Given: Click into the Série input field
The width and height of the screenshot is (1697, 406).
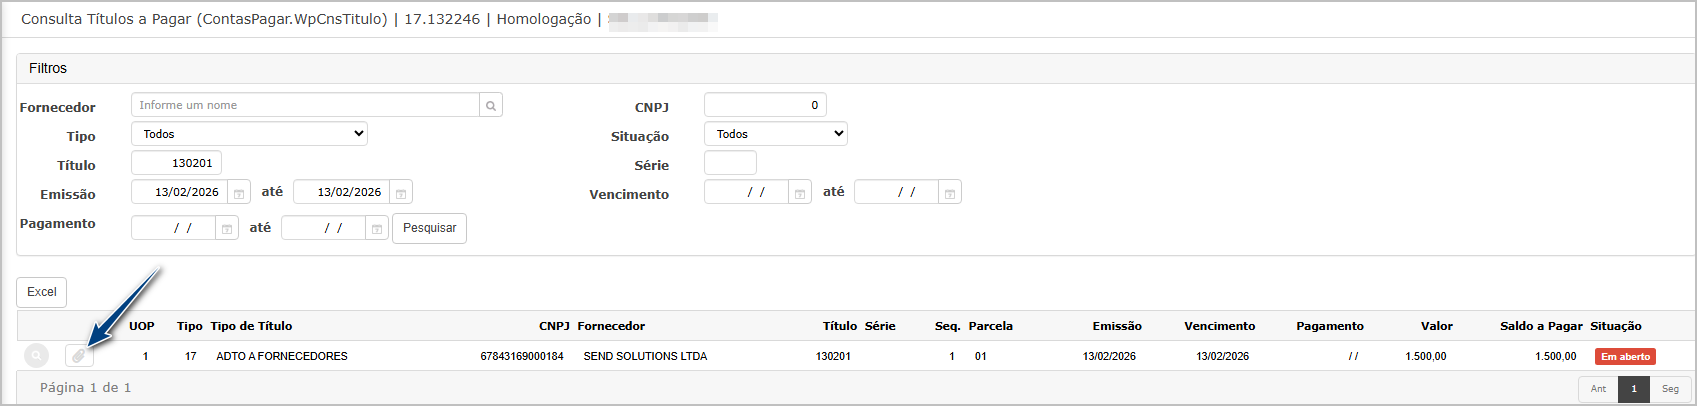Looking at the screenshot, I should click(x=730, y=163).
